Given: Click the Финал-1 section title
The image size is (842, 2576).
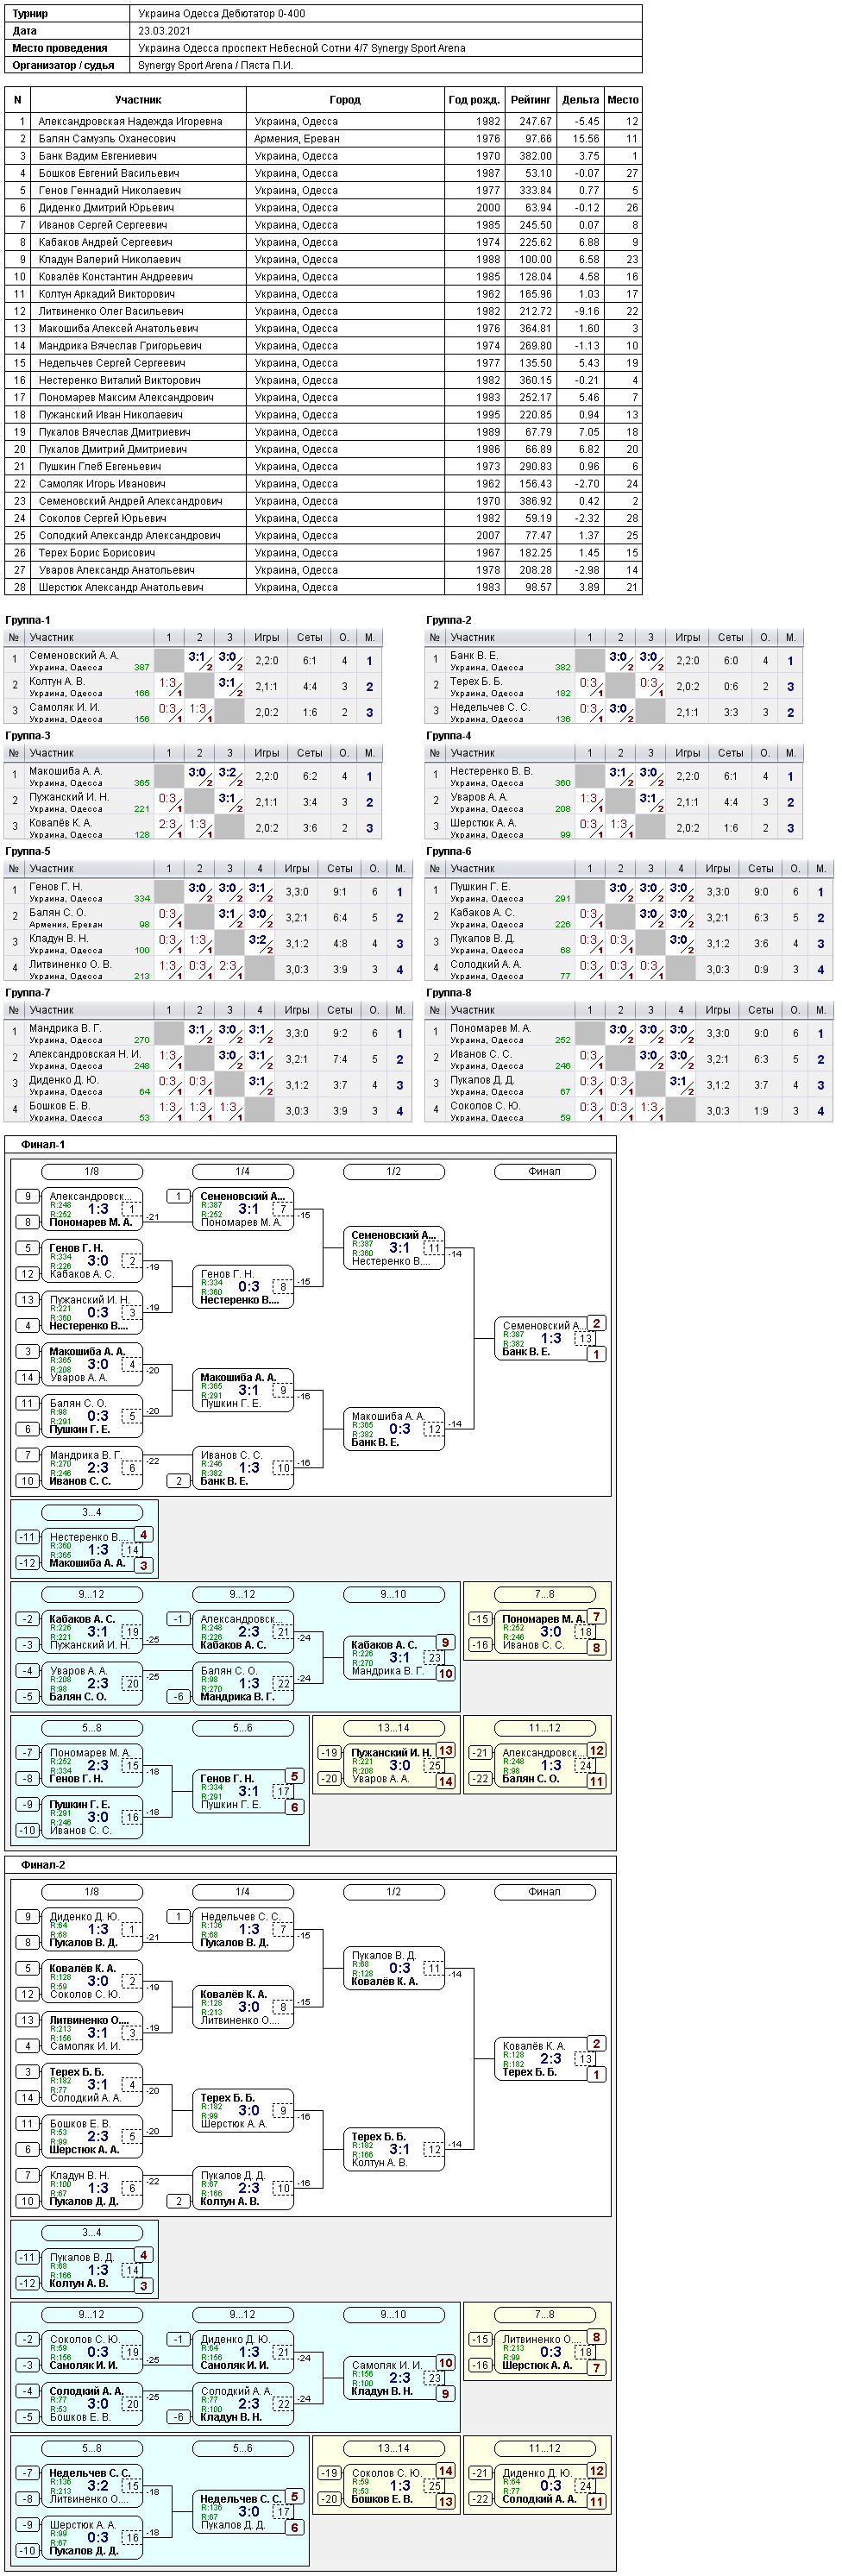Looking at the screenshot, I should (43, 1144).
